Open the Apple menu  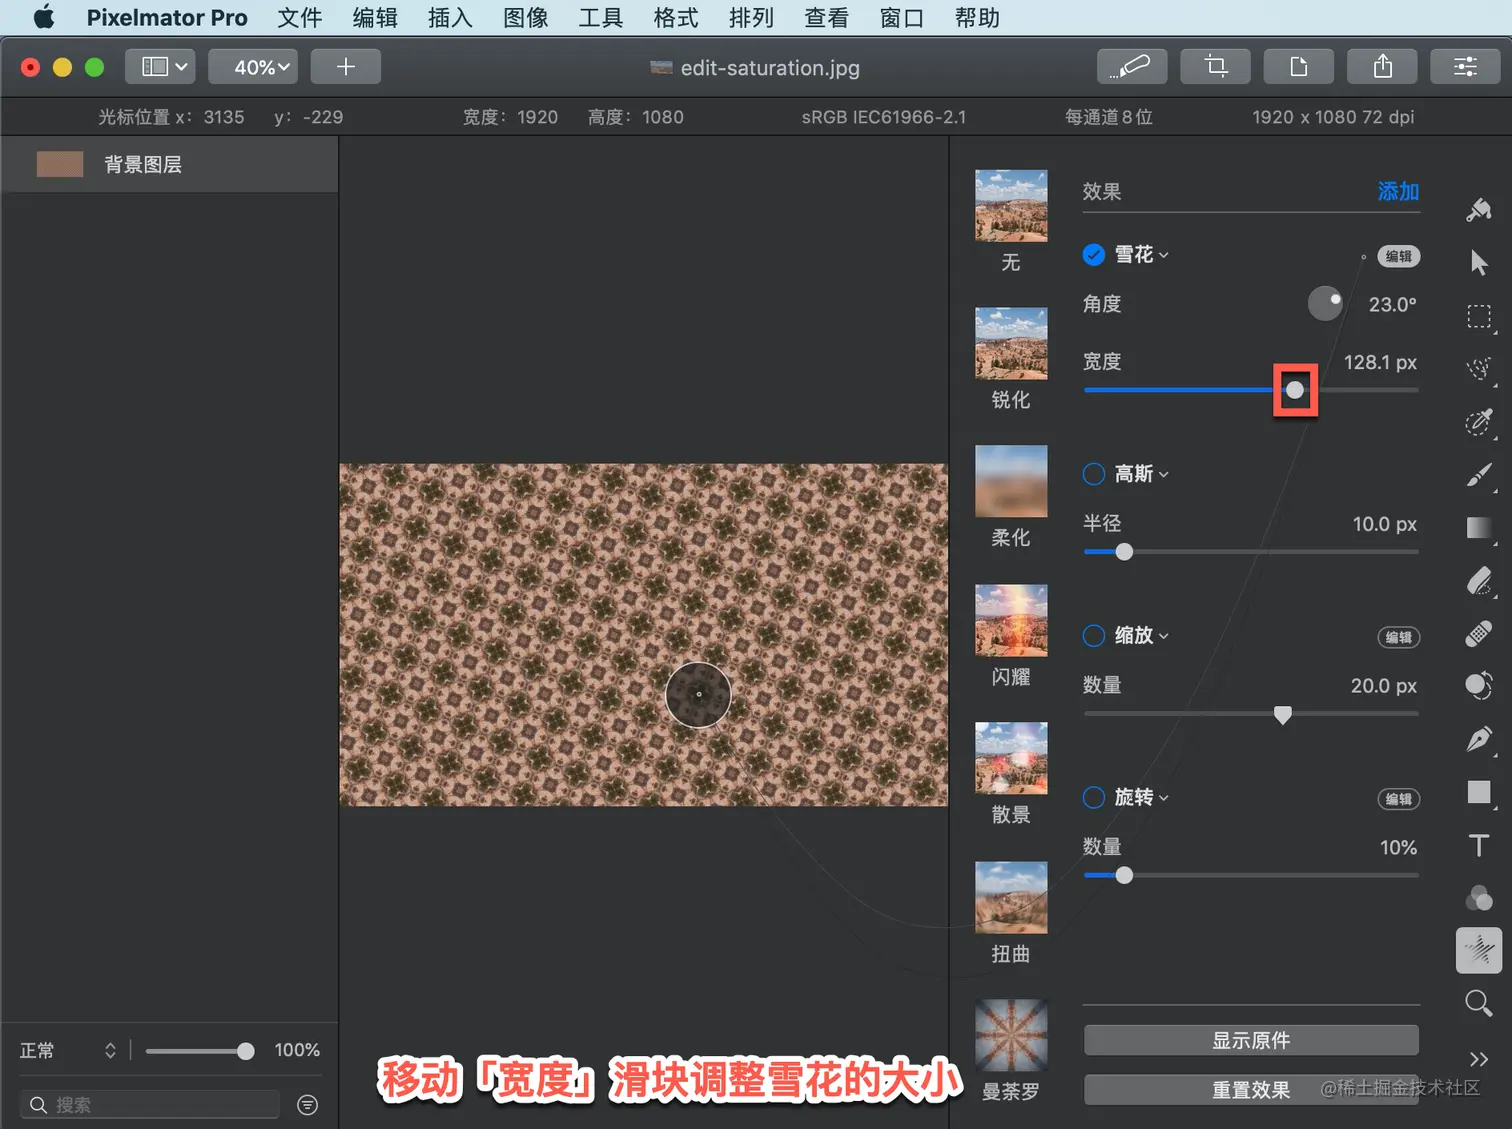click(44, 17)
